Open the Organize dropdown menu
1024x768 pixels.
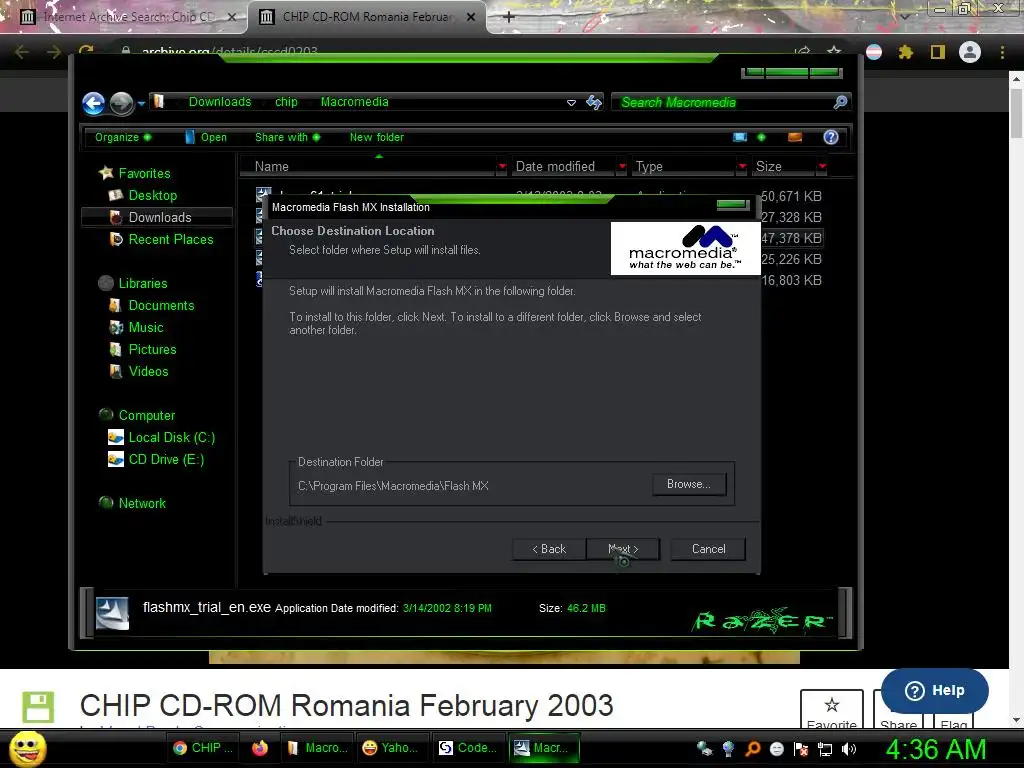[x=123, y=137]
